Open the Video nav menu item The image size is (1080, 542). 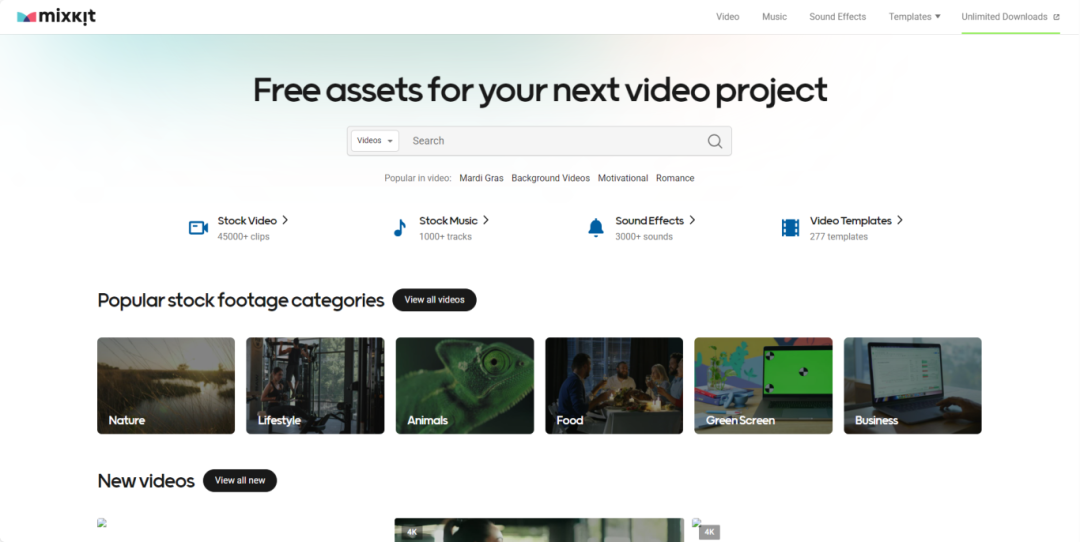727,17
